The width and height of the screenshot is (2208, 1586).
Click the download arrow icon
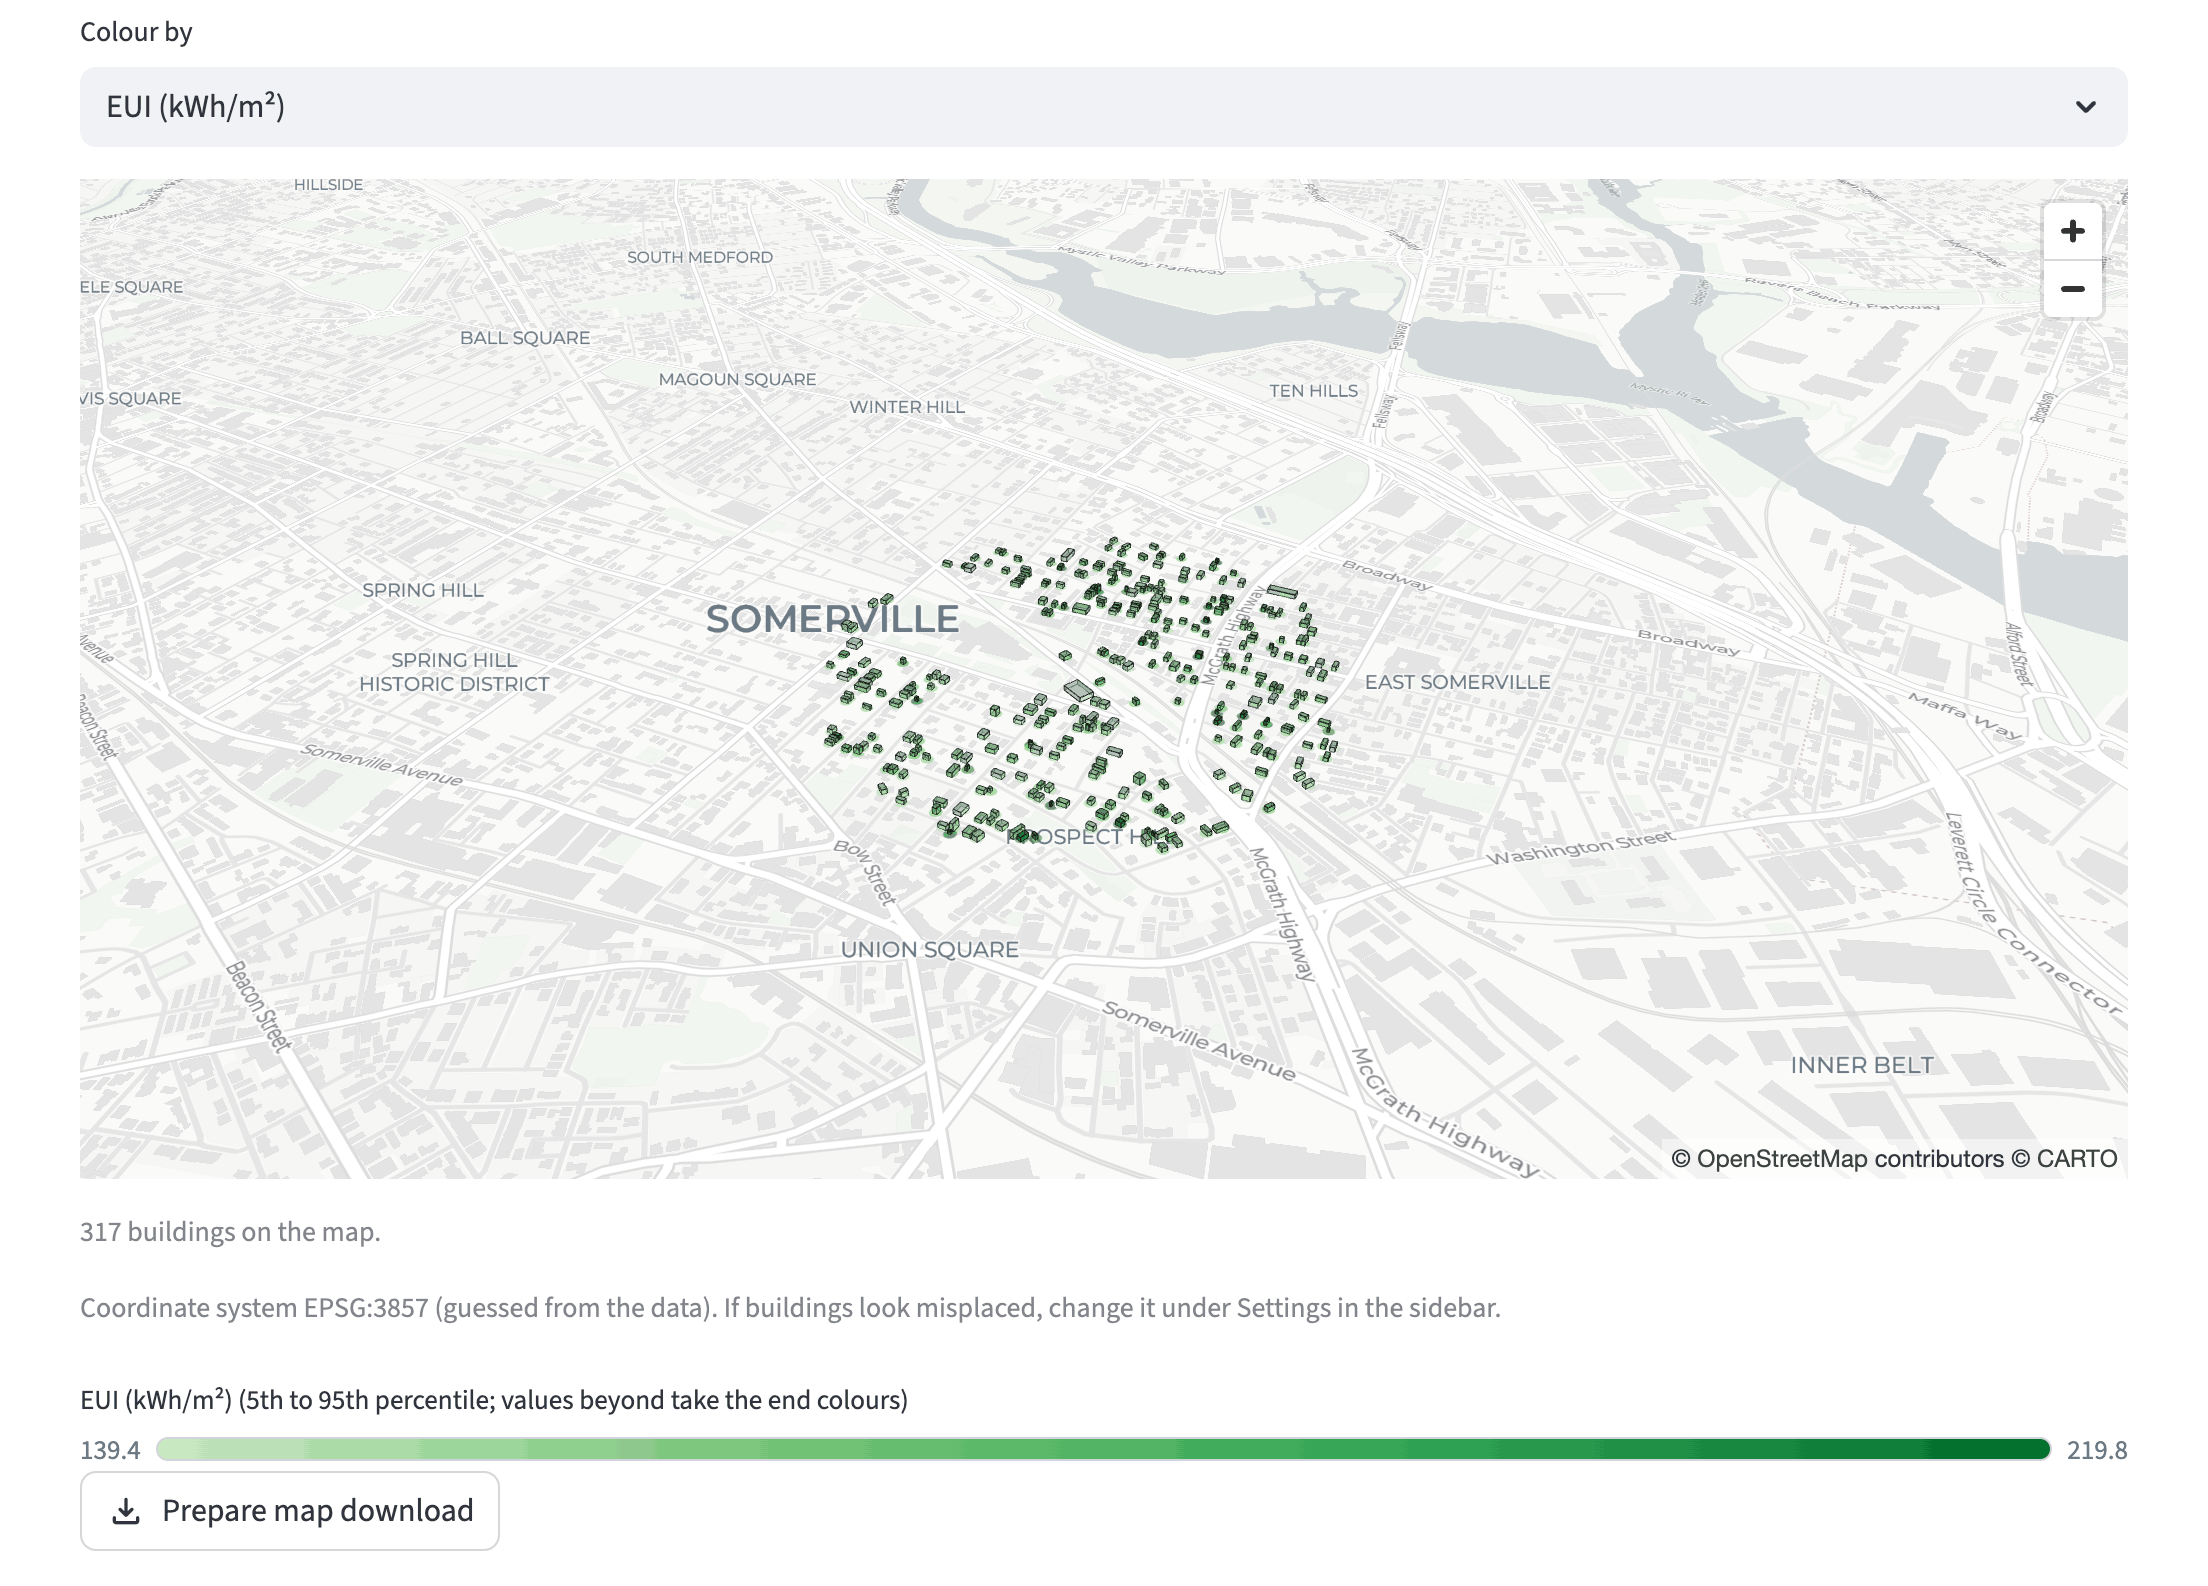[126, 1511]
